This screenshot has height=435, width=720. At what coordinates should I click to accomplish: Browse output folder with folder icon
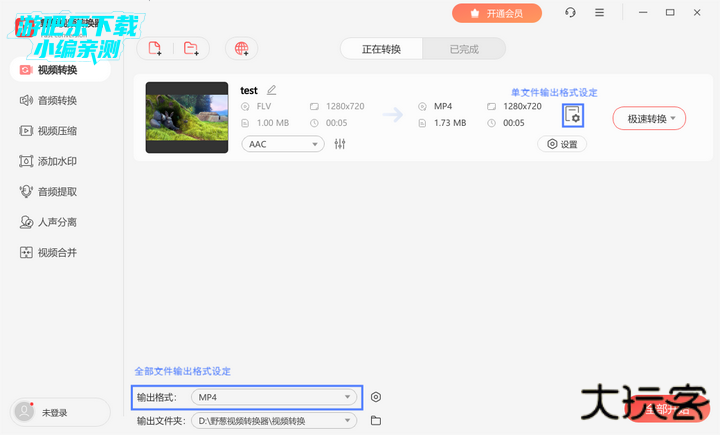[376, 421]
